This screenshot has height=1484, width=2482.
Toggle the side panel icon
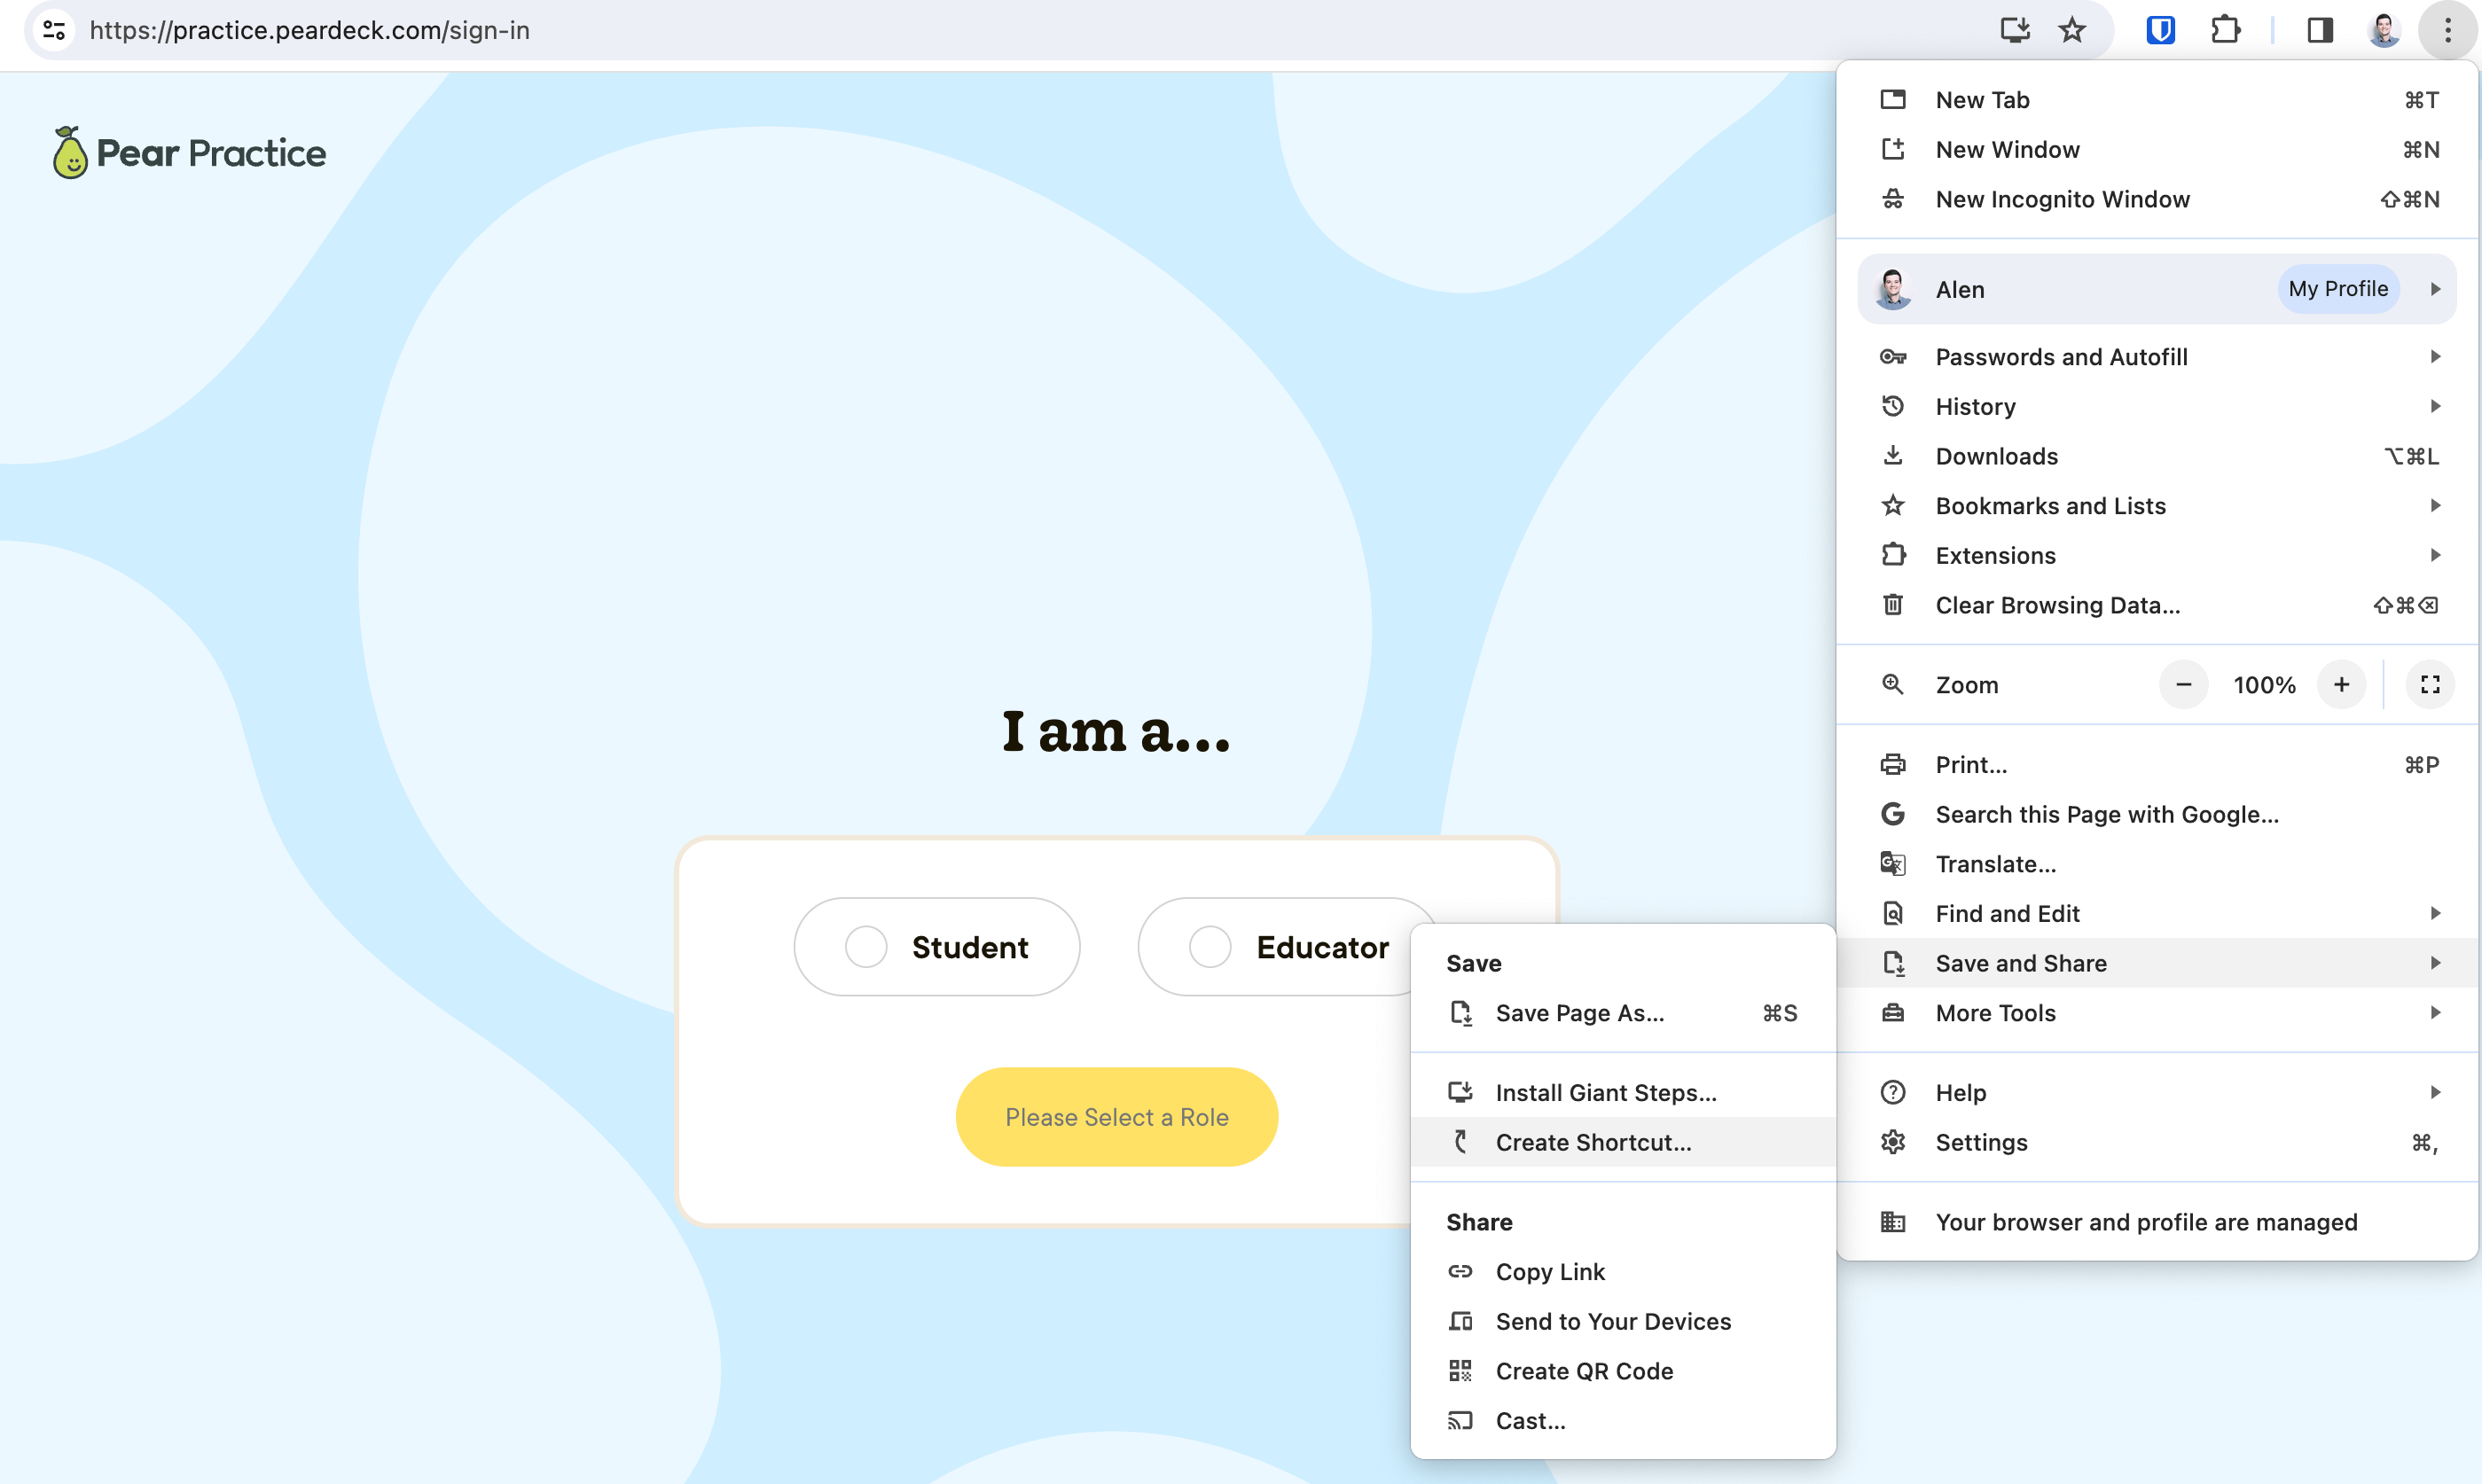(2320, 30)
